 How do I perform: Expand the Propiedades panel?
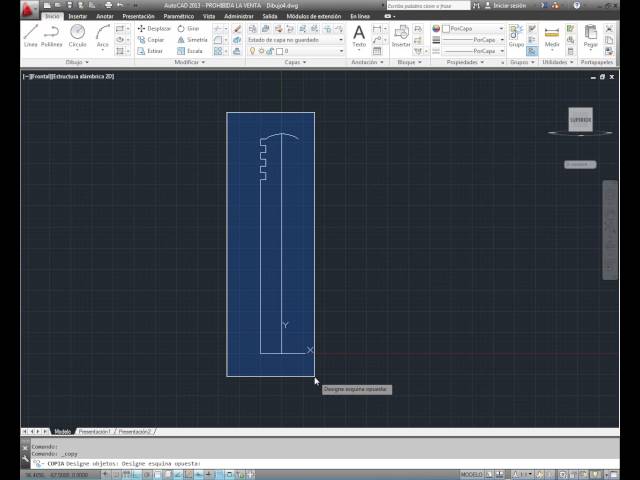tap(465, 62)
